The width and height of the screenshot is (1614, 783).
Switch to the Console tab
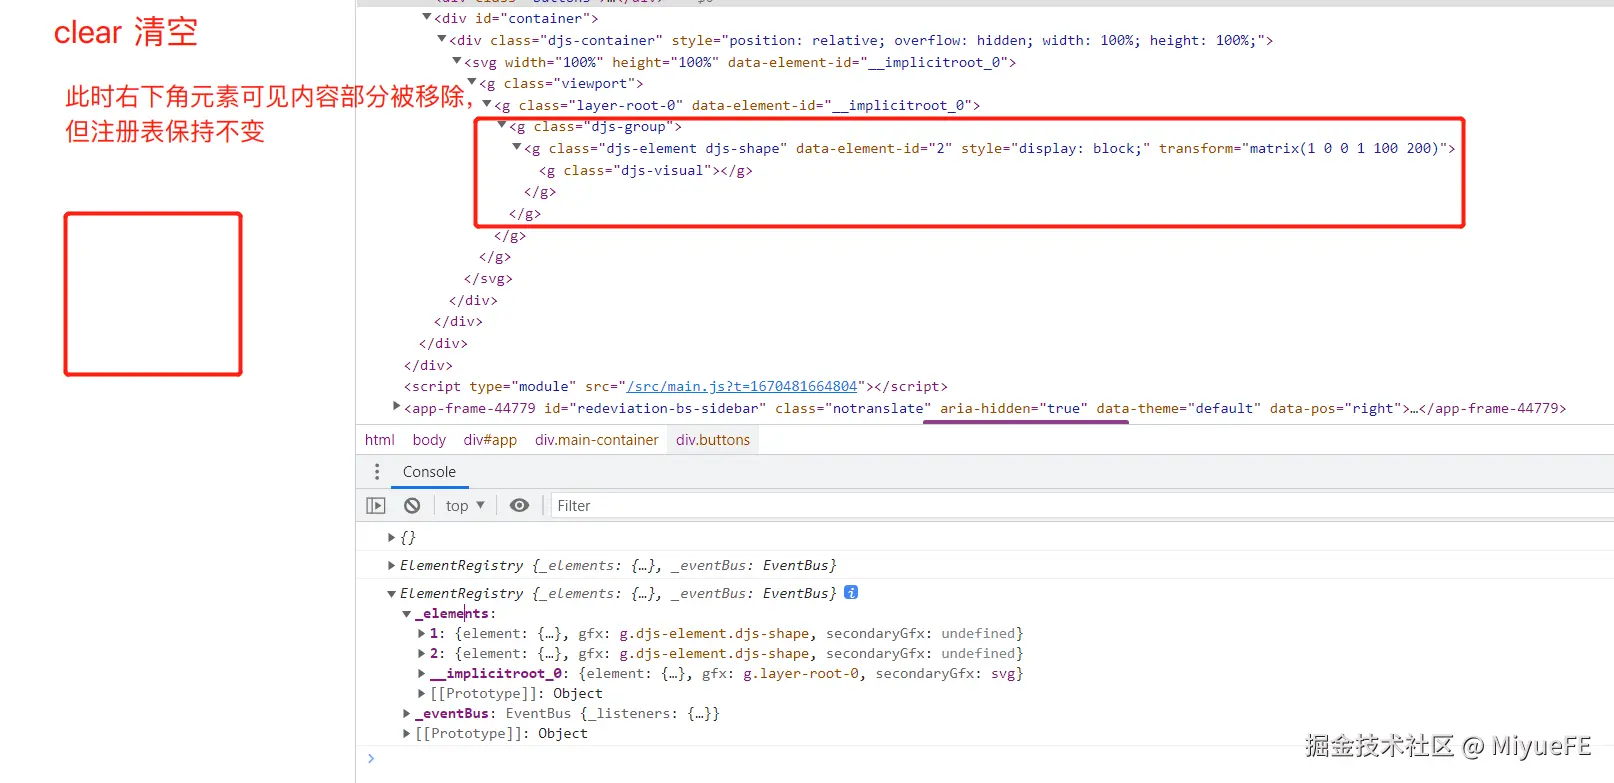coord(429,472)
